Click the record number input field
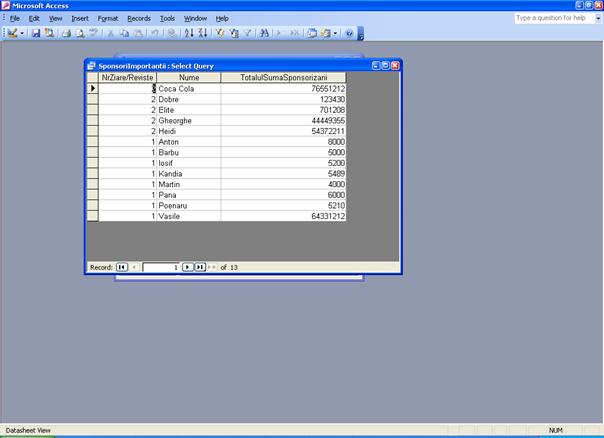The width and height of the screenshot is (604, 438). pyautogui.click(x=160, y=267)
